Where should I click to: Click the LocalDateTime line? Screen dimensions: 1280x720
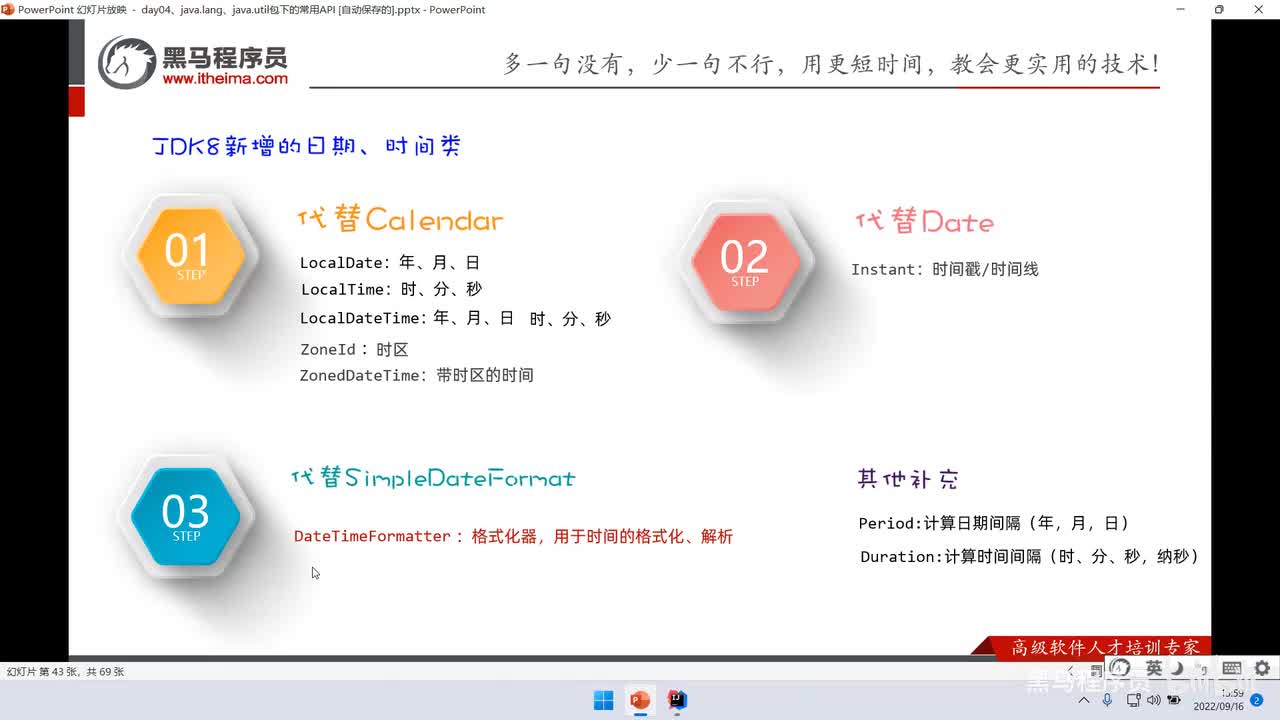(x=455, y=319)
